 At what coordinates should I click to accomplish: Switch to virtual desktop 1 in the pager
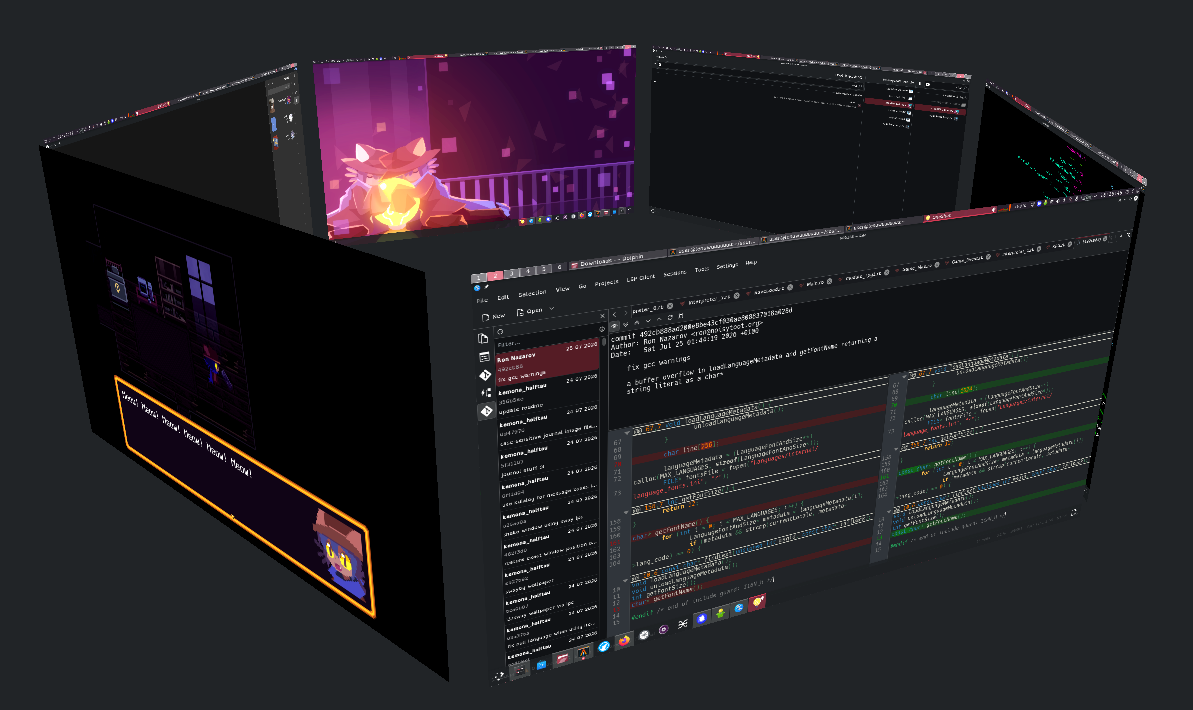[x=478, y=278]
